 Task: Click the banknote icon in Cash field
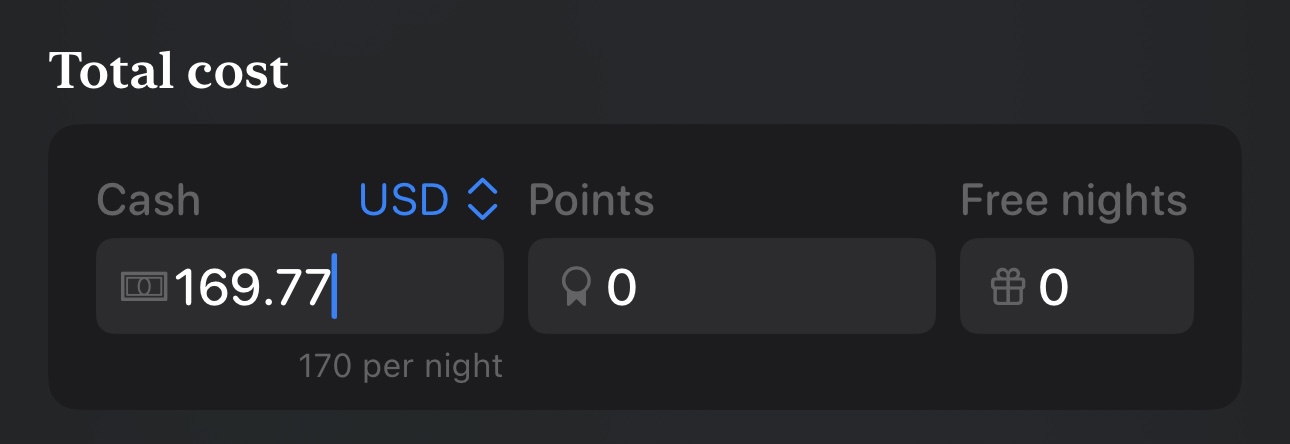(145, 287)
